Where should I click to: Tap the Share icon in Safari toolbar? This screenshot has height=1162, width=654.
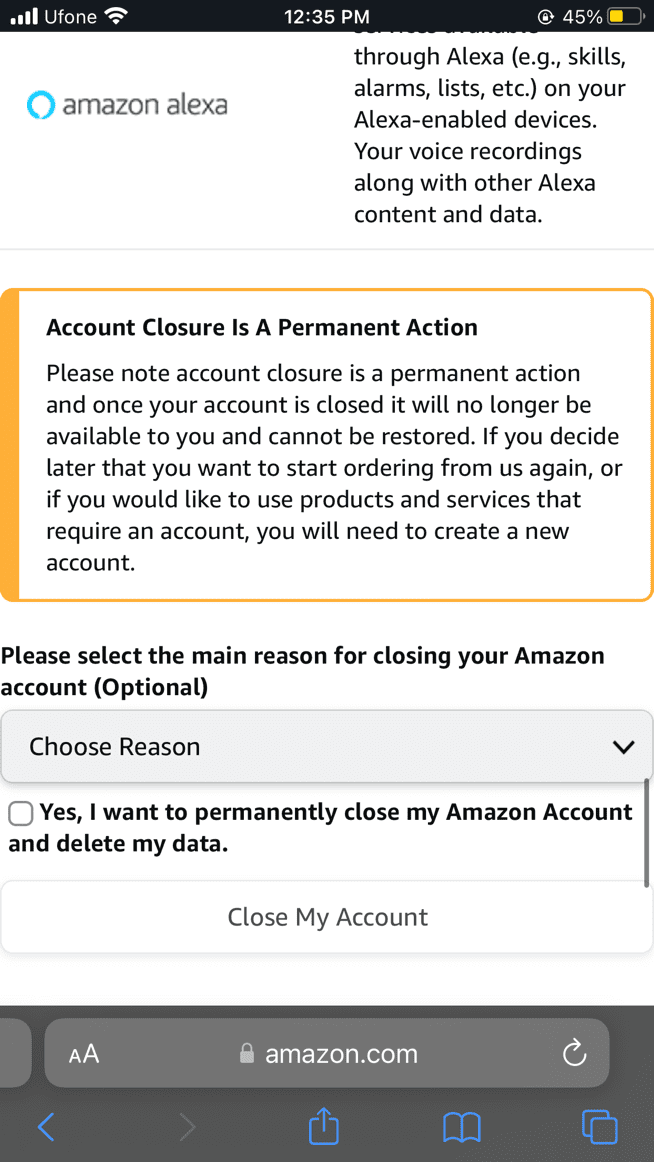coord(322,1126)
